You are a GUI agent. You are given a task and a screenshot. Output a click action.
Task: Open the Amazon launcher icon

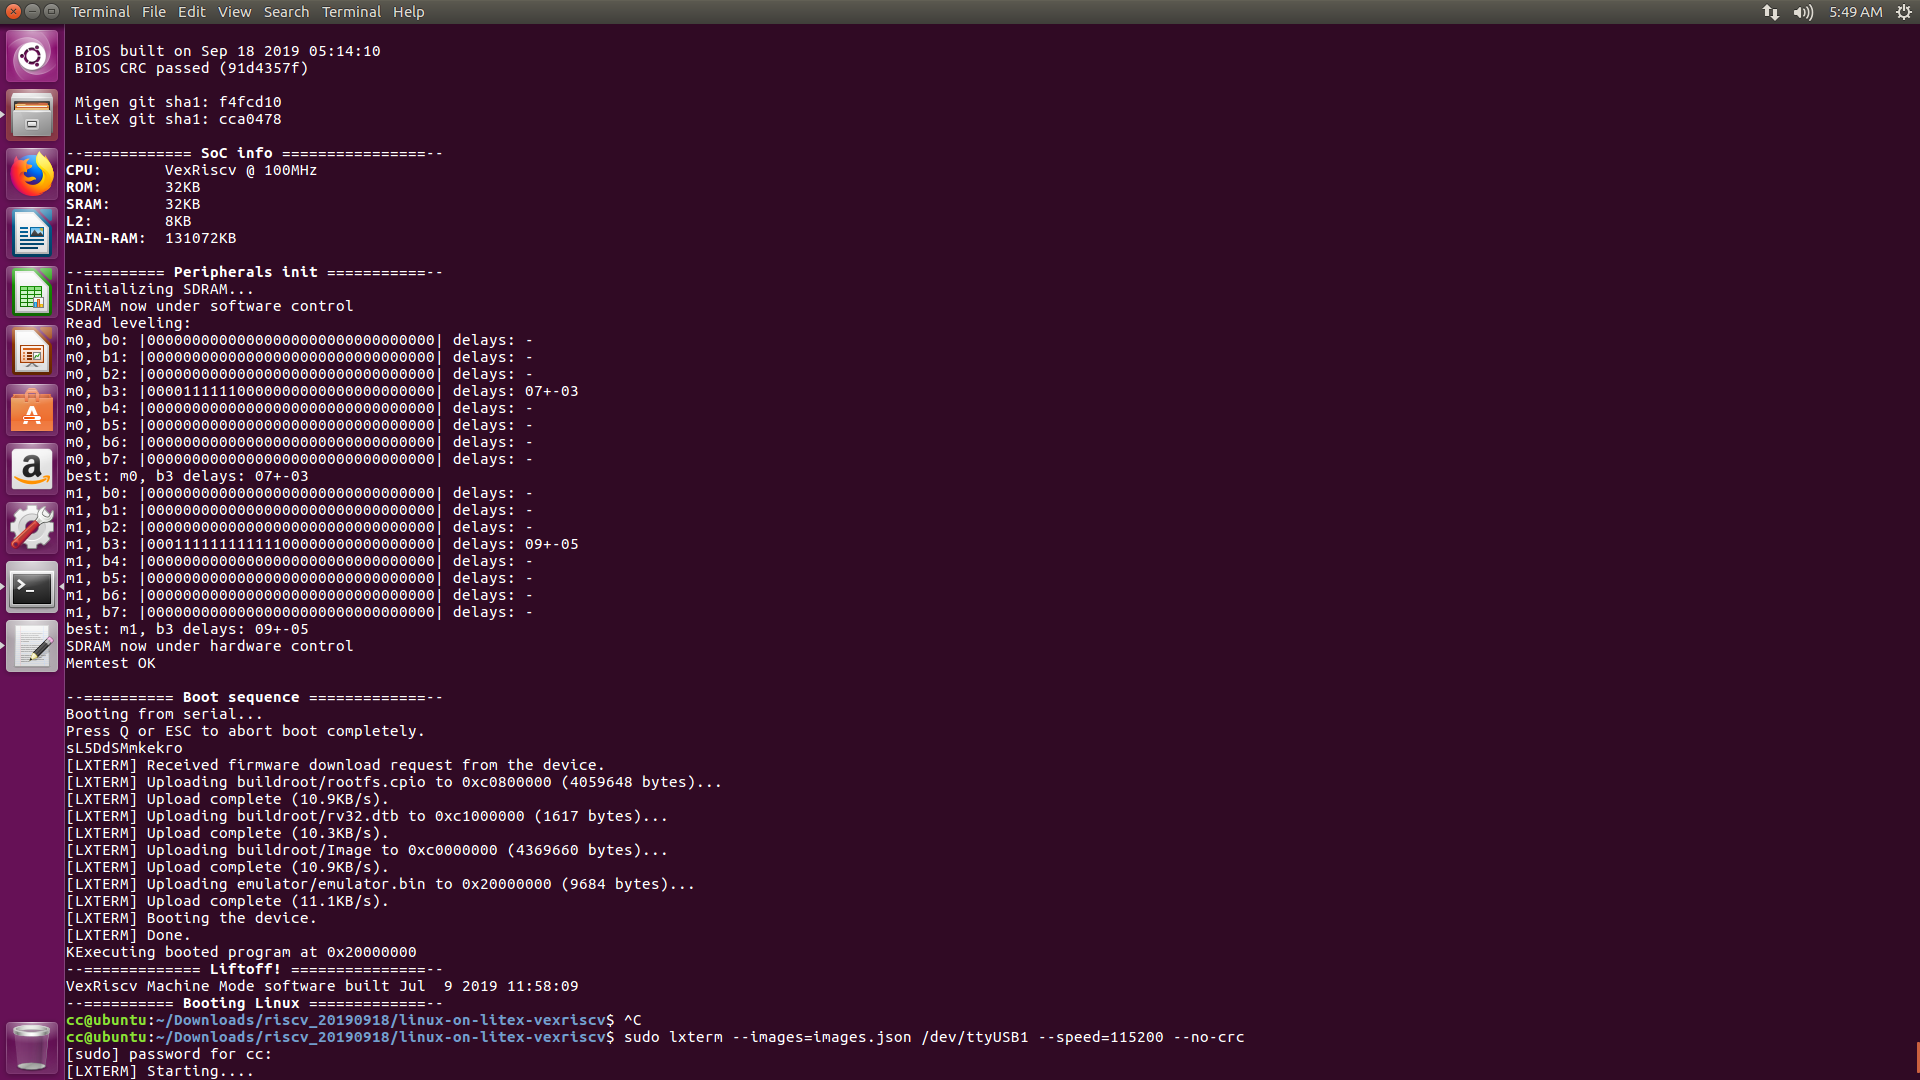click(x=32, y=469)
